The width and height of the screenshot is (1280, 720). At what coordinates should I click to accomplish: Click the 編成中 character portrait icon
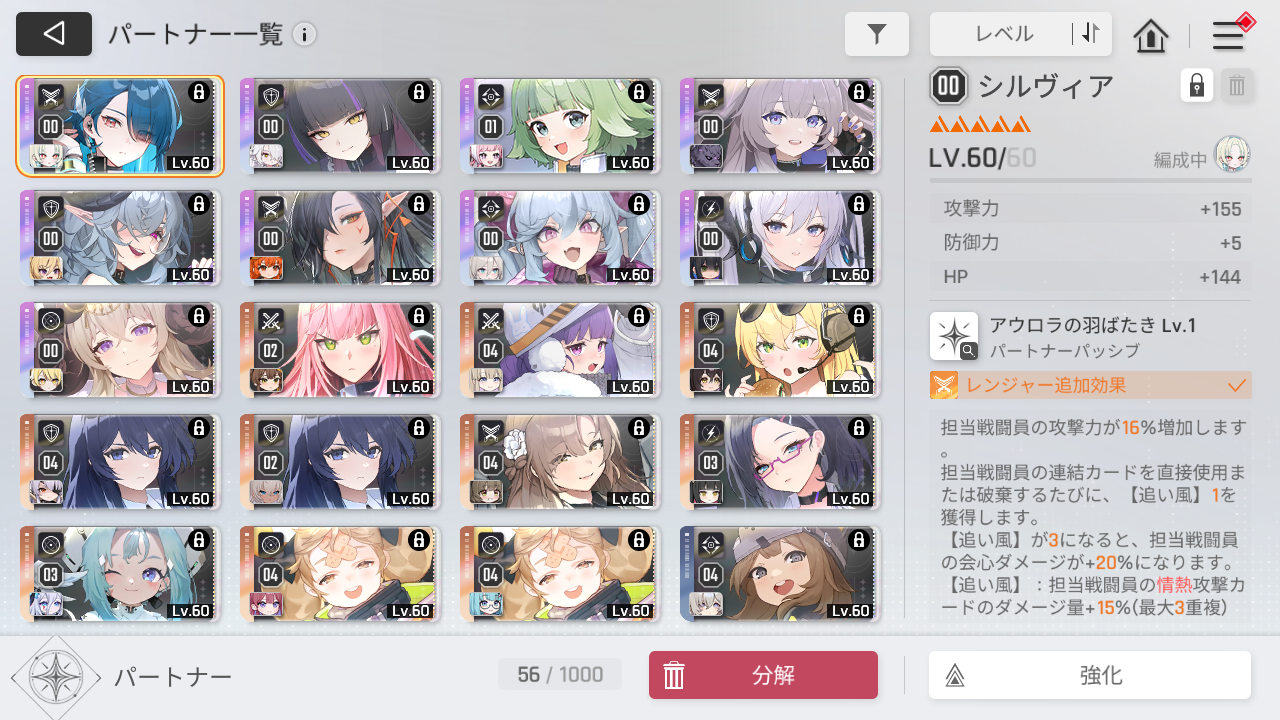pyautogui.click(x=1232, y=155)
